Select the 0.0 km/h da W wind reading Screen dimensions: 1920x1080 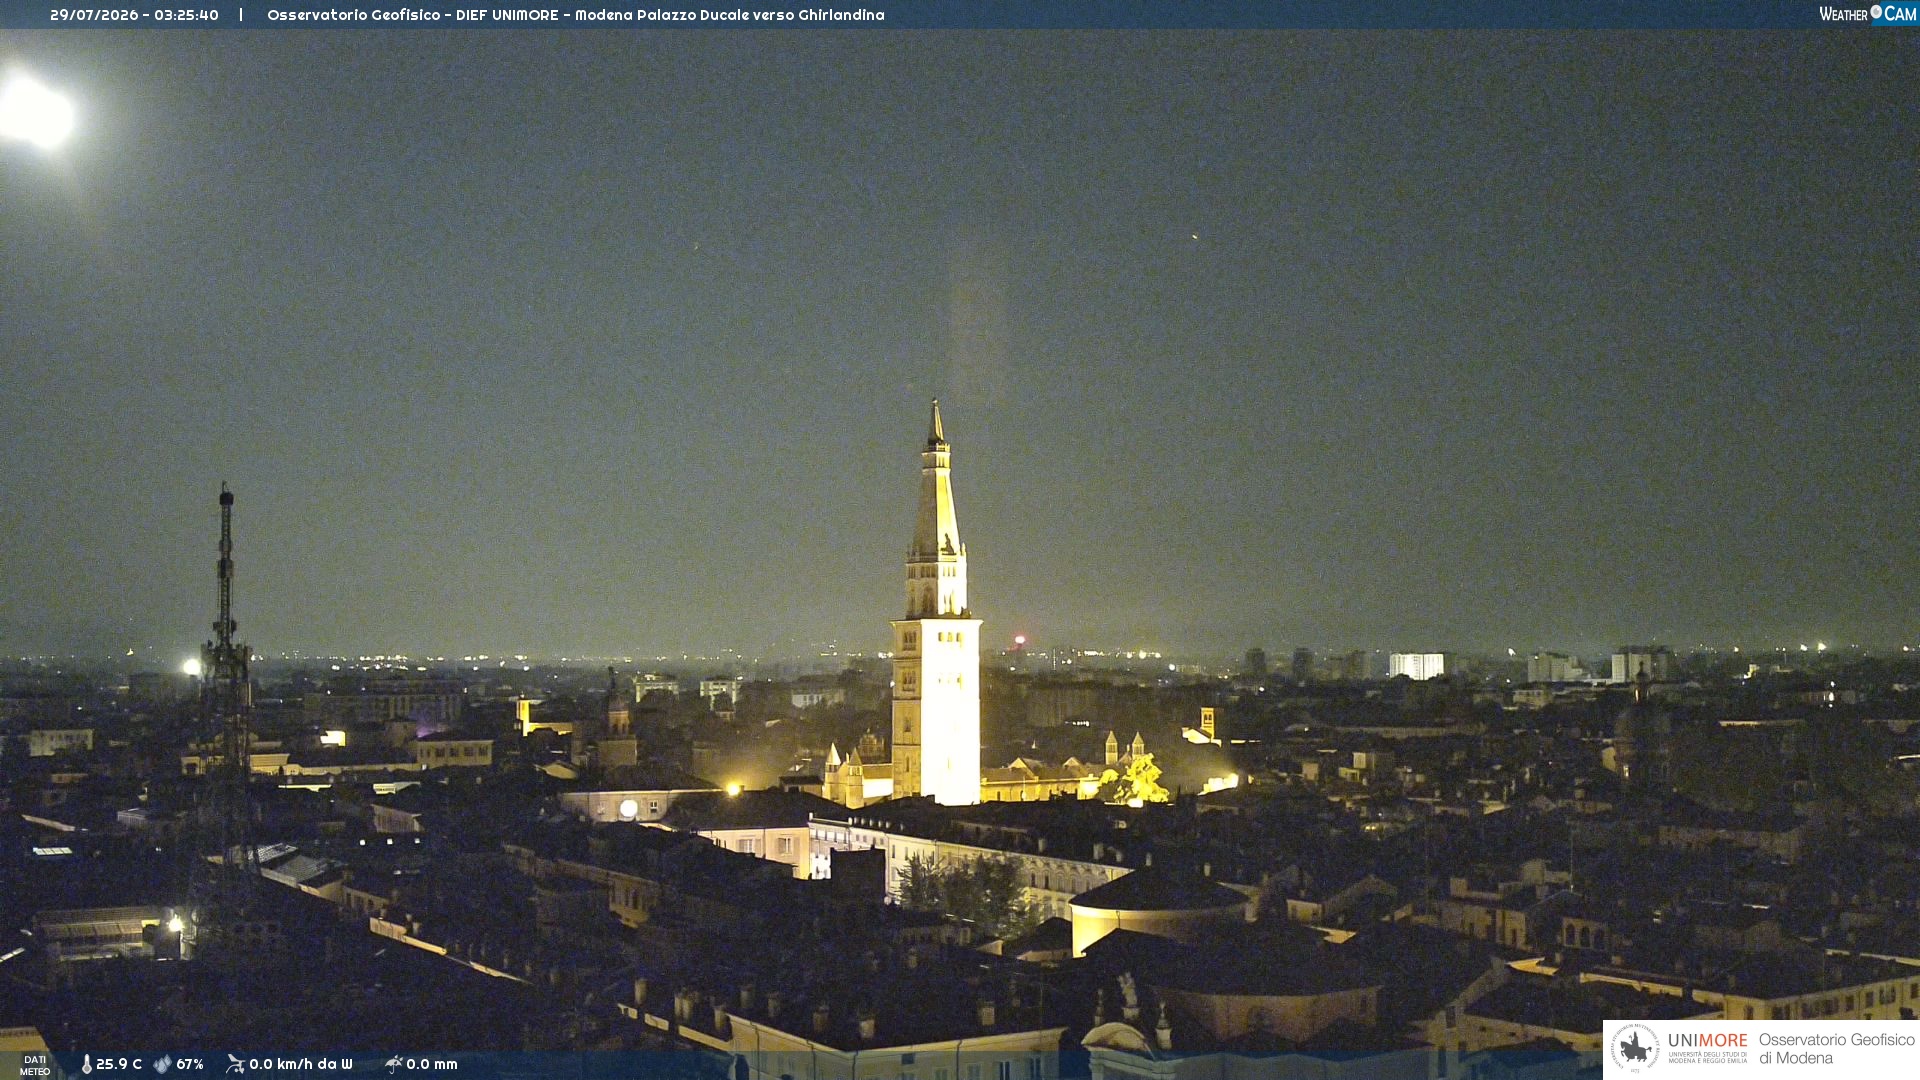301,1064
